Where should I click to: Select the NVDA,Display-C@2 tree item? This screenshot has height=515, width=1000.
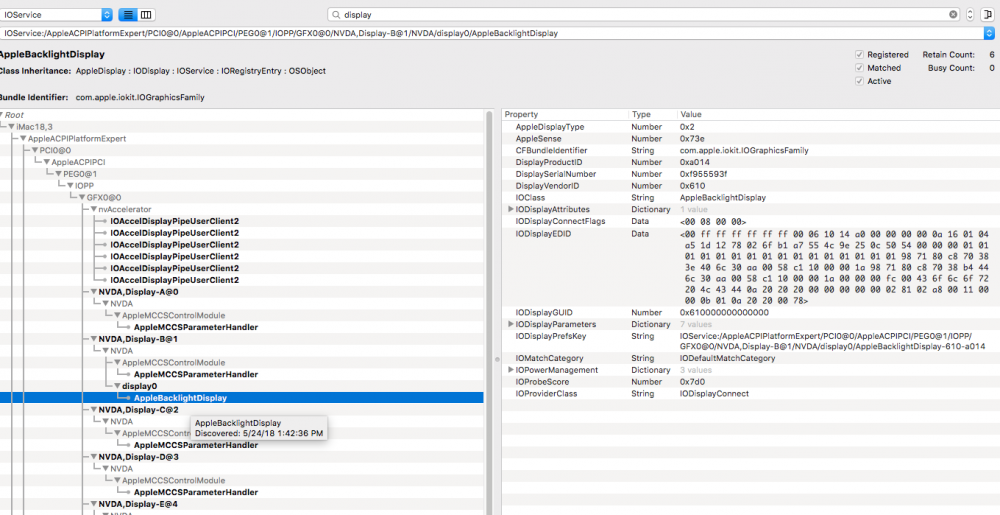pyautogui.click(x=138, y=410)
